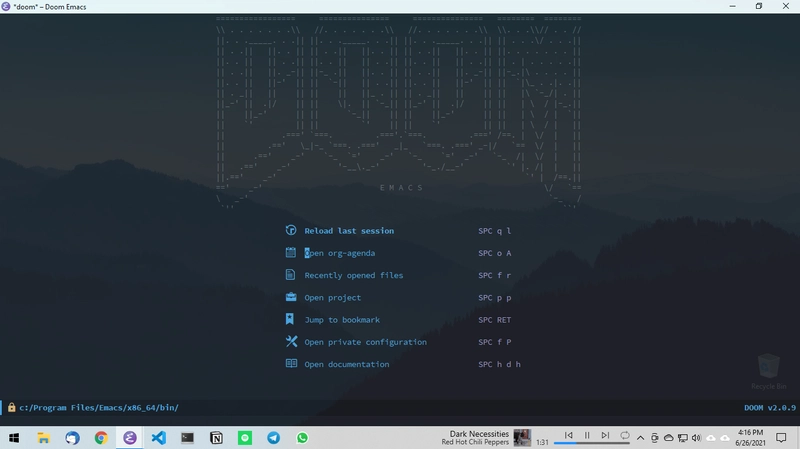Toggle repeat in the taskbar music player
The height and width of the screenshot is (449, 800).
coord(624,435)
